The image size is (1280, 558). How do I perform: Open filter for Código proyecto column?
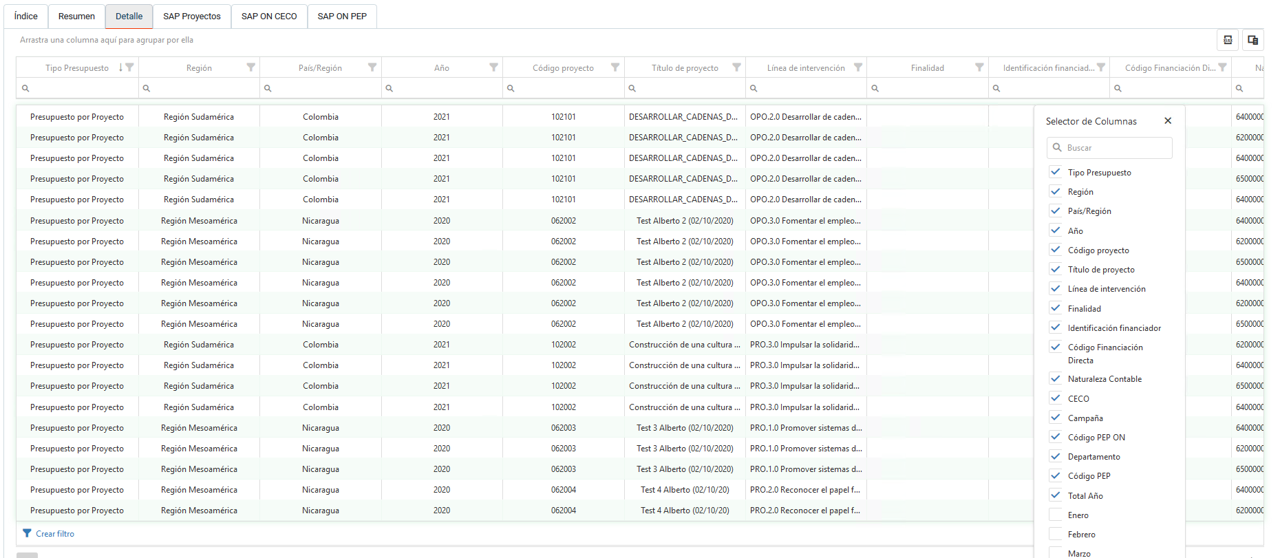point(615,68)
